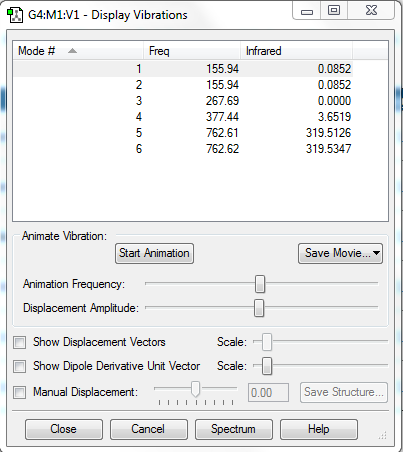The image size is (403, 452).
Task: Select vibration mode 4 row
Action: (183, 117)
